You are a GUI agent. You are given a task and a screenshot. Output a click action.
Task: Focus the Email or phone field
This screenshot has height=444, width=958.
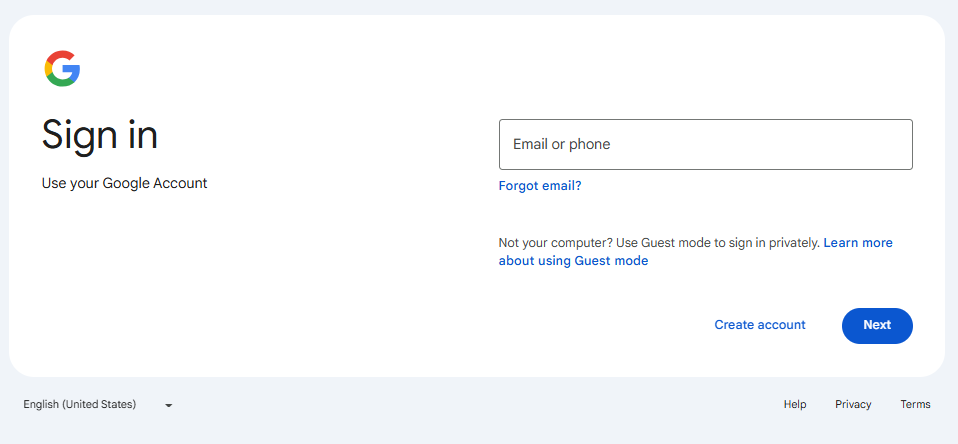click(x=706, y=144)
